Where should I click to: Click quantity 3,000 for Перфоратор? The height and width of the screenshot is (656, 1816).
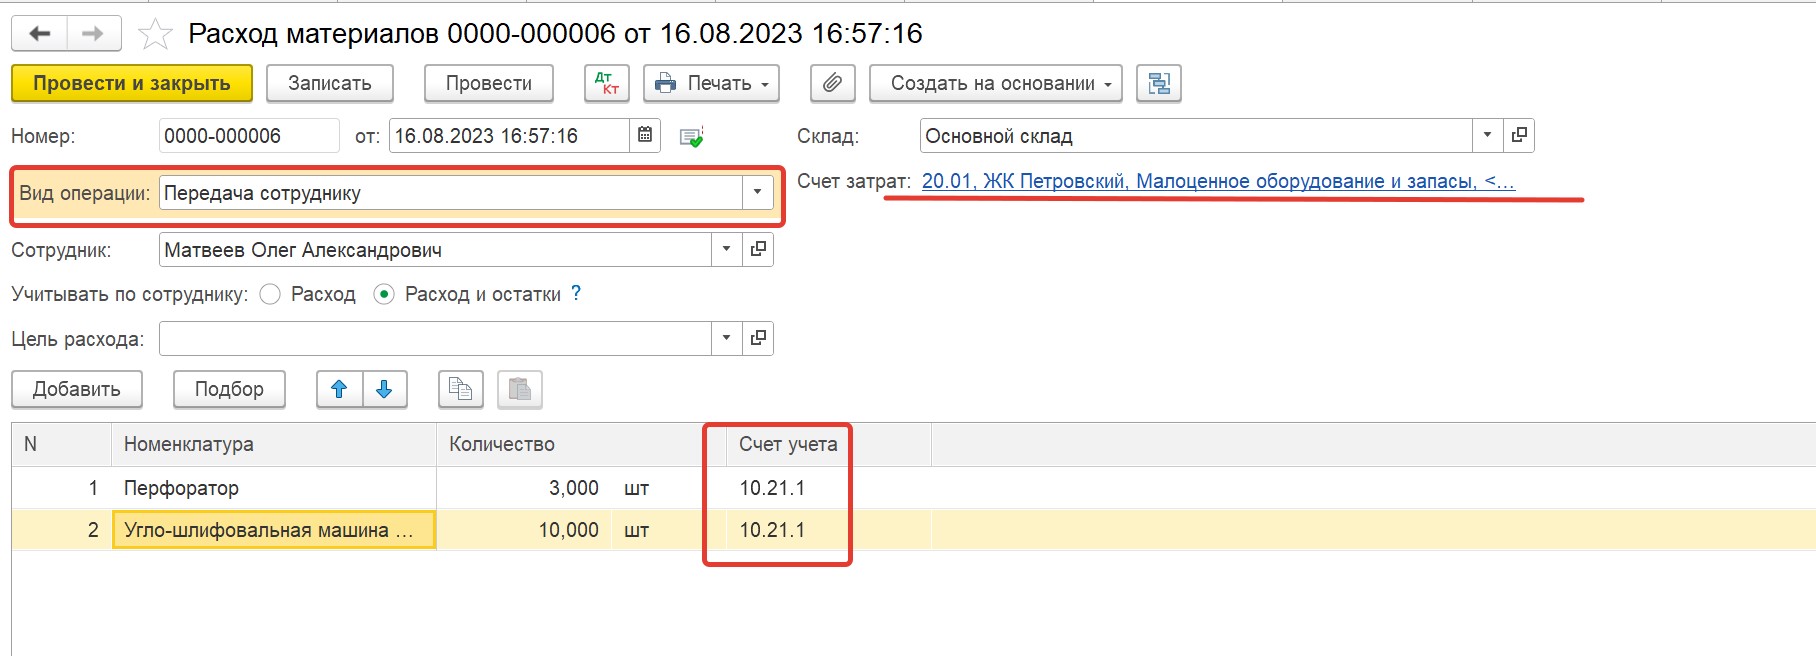(x=524, y=488)
